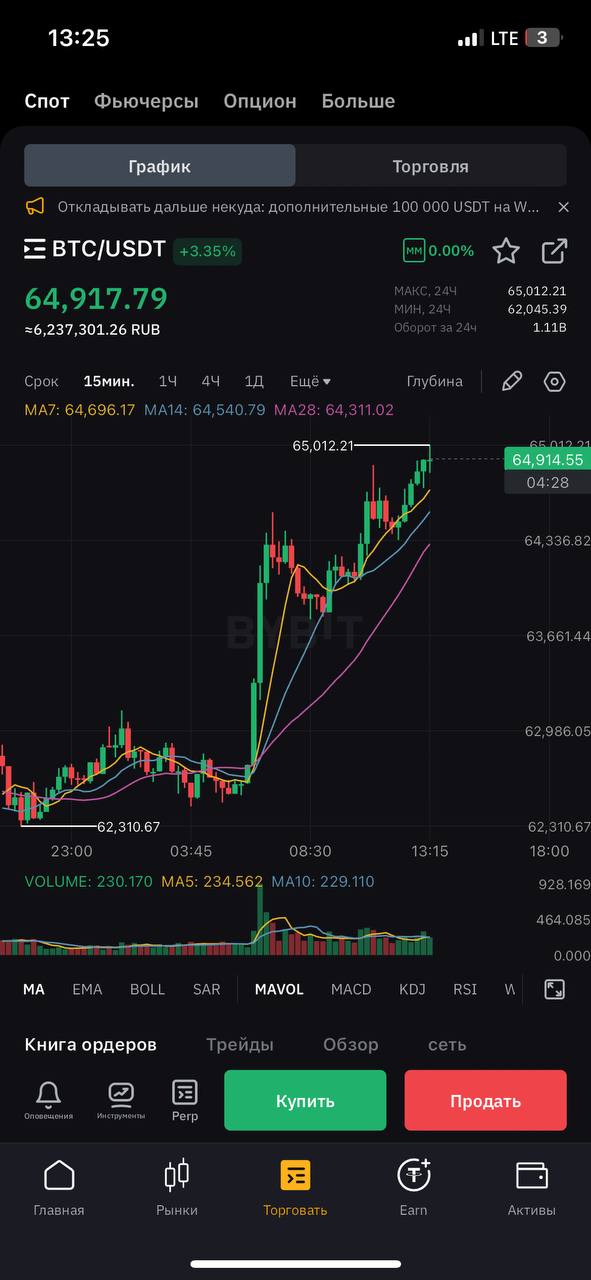Expand the Ещё timeframe dropdown
Screen dimensions: 591x1280
click(310, 381)
